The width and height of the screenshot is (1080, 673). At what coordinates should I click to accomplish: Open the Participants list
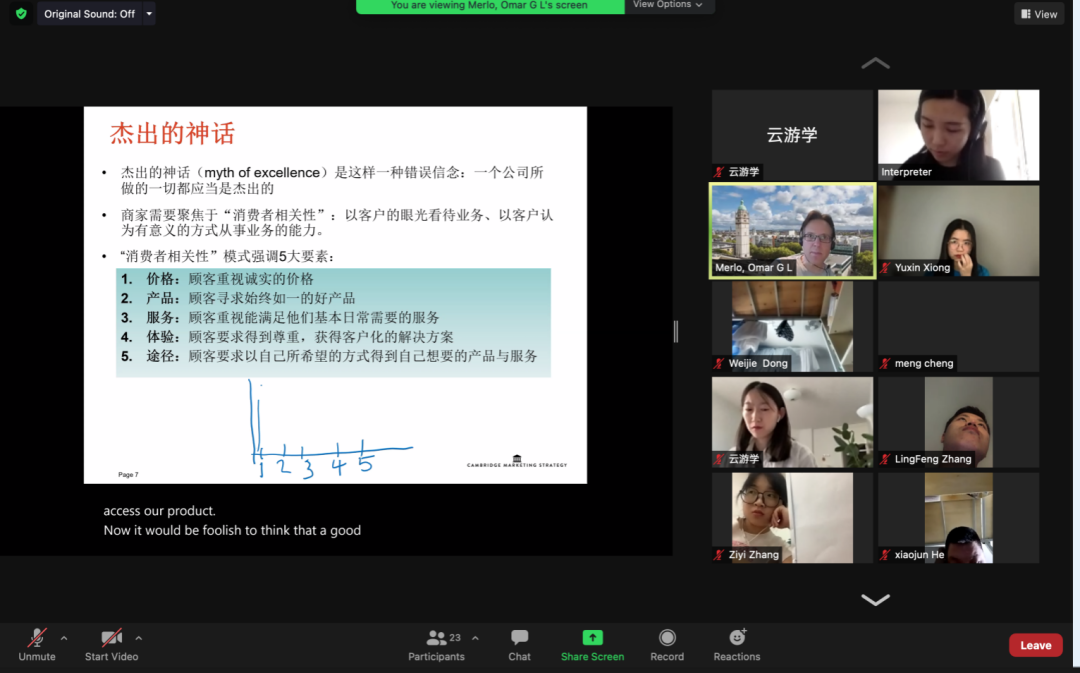pos(436,644)
